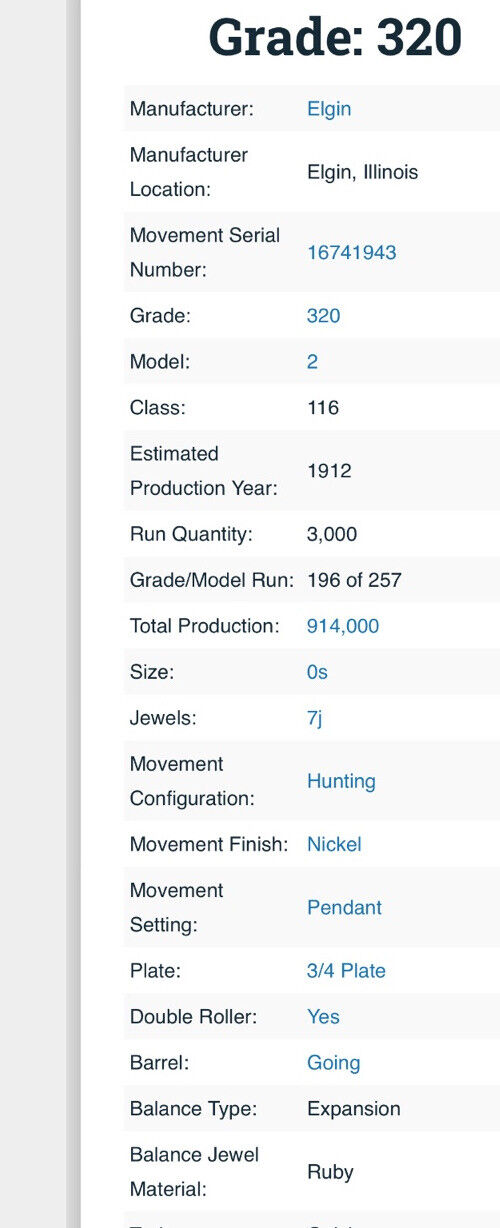Image resolution: width=500 pixels, height=1228 pixels.
Task: Open the Nickel movement finish link
Action: coord(334,844)
